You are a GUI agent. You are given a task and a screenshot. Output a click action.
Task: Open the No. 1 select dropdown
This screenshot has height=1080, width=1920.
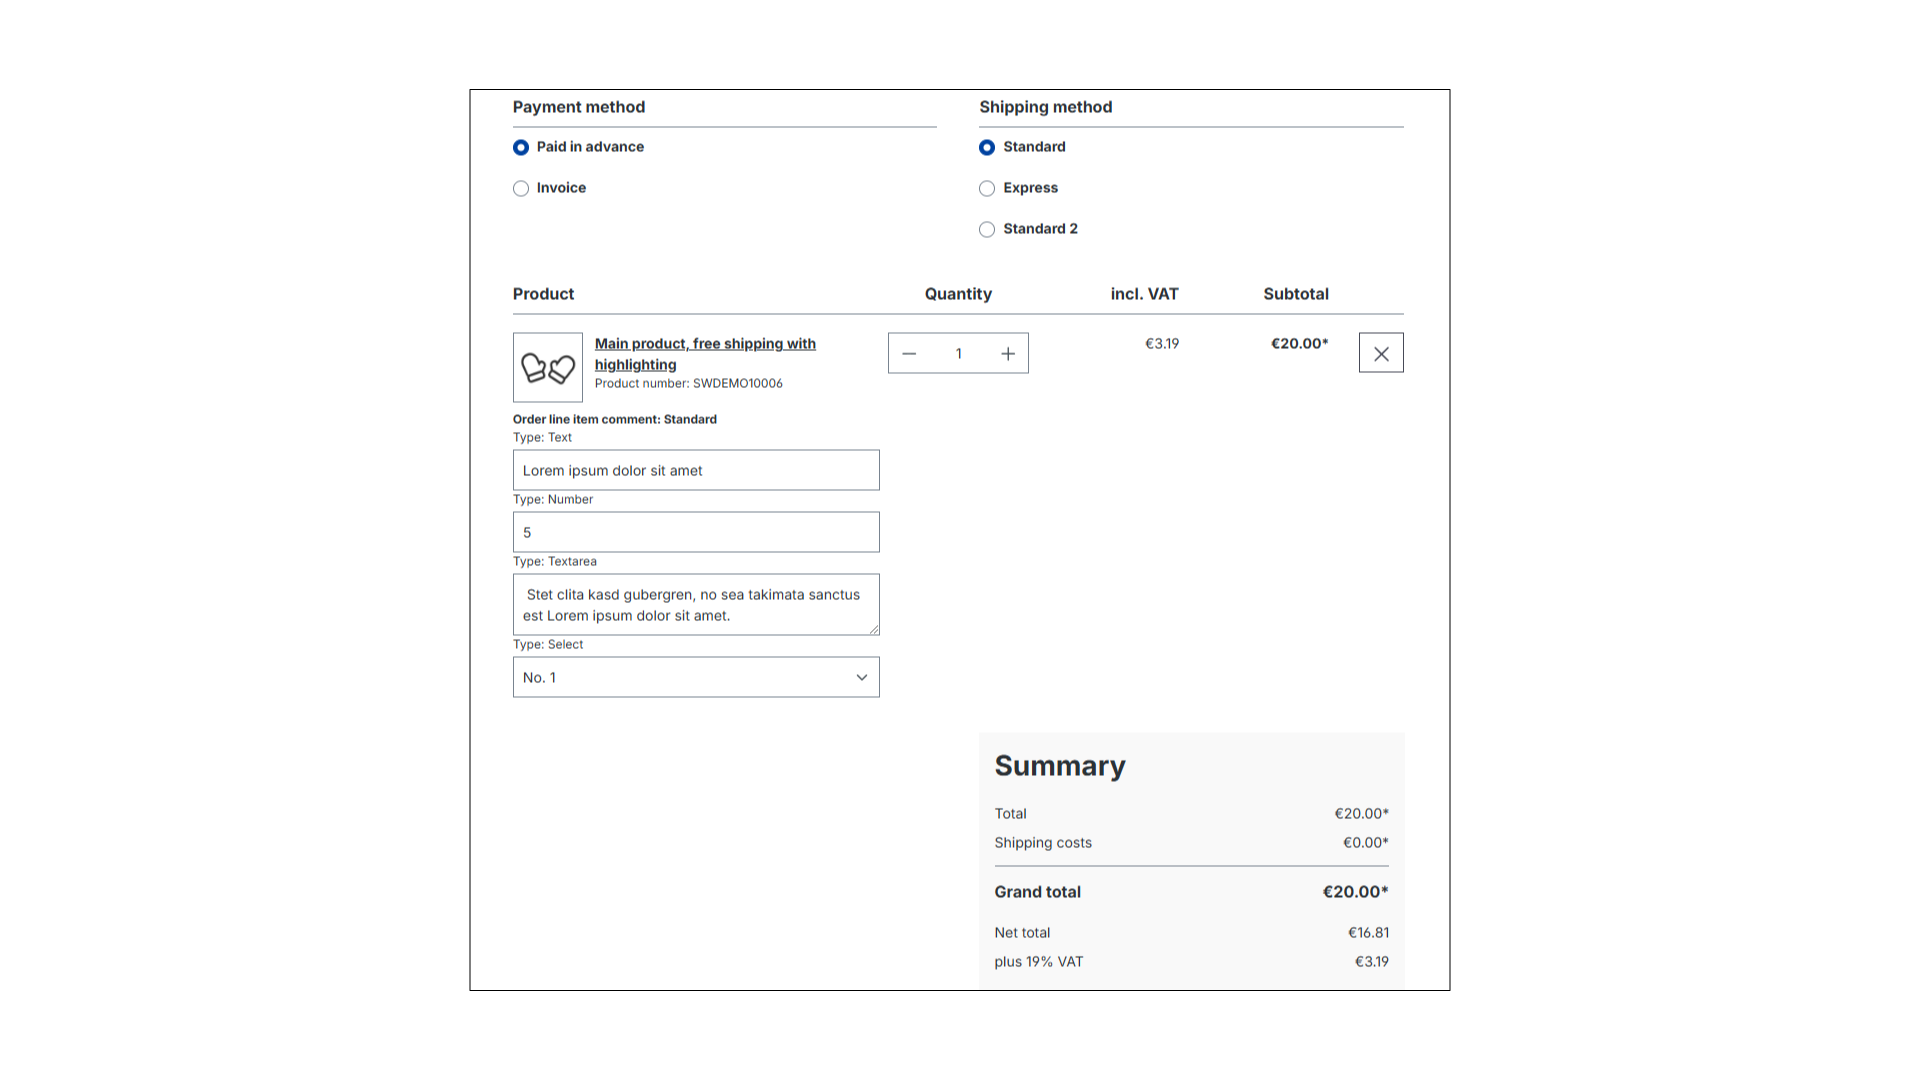[680, 678]
